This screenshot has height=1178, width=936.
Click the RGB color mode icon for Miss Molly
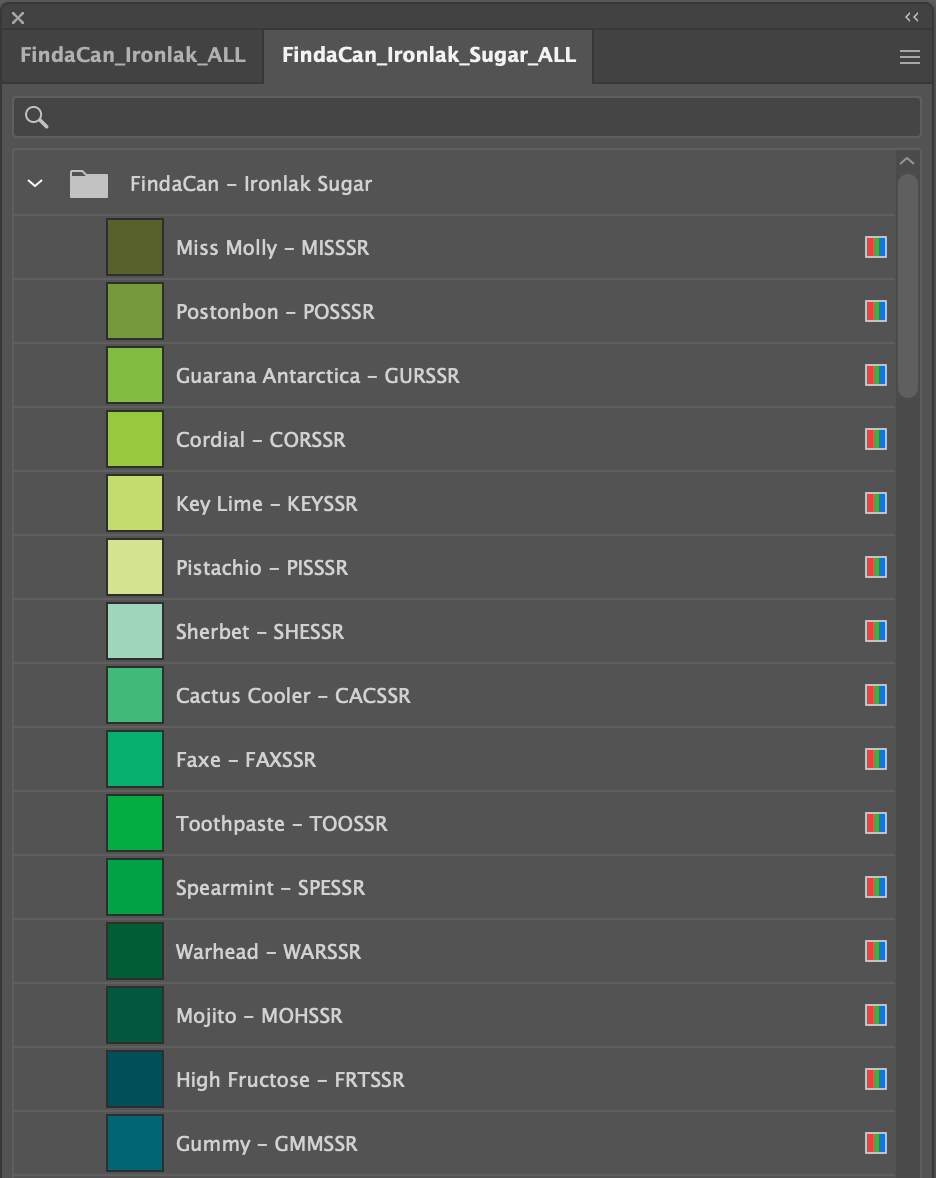875,247
